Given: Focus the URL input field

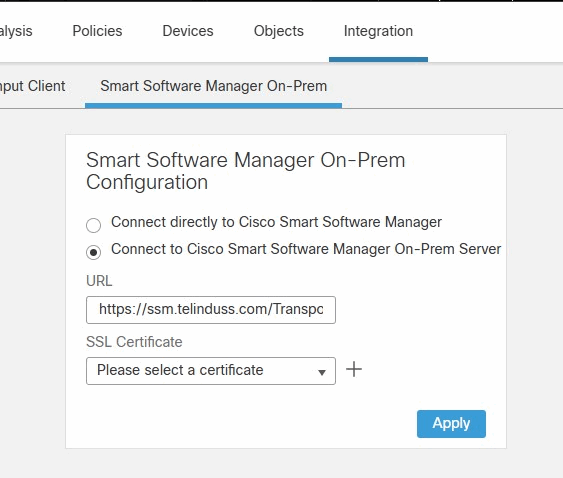Looking at the screenshot, I should click(211, 310).
